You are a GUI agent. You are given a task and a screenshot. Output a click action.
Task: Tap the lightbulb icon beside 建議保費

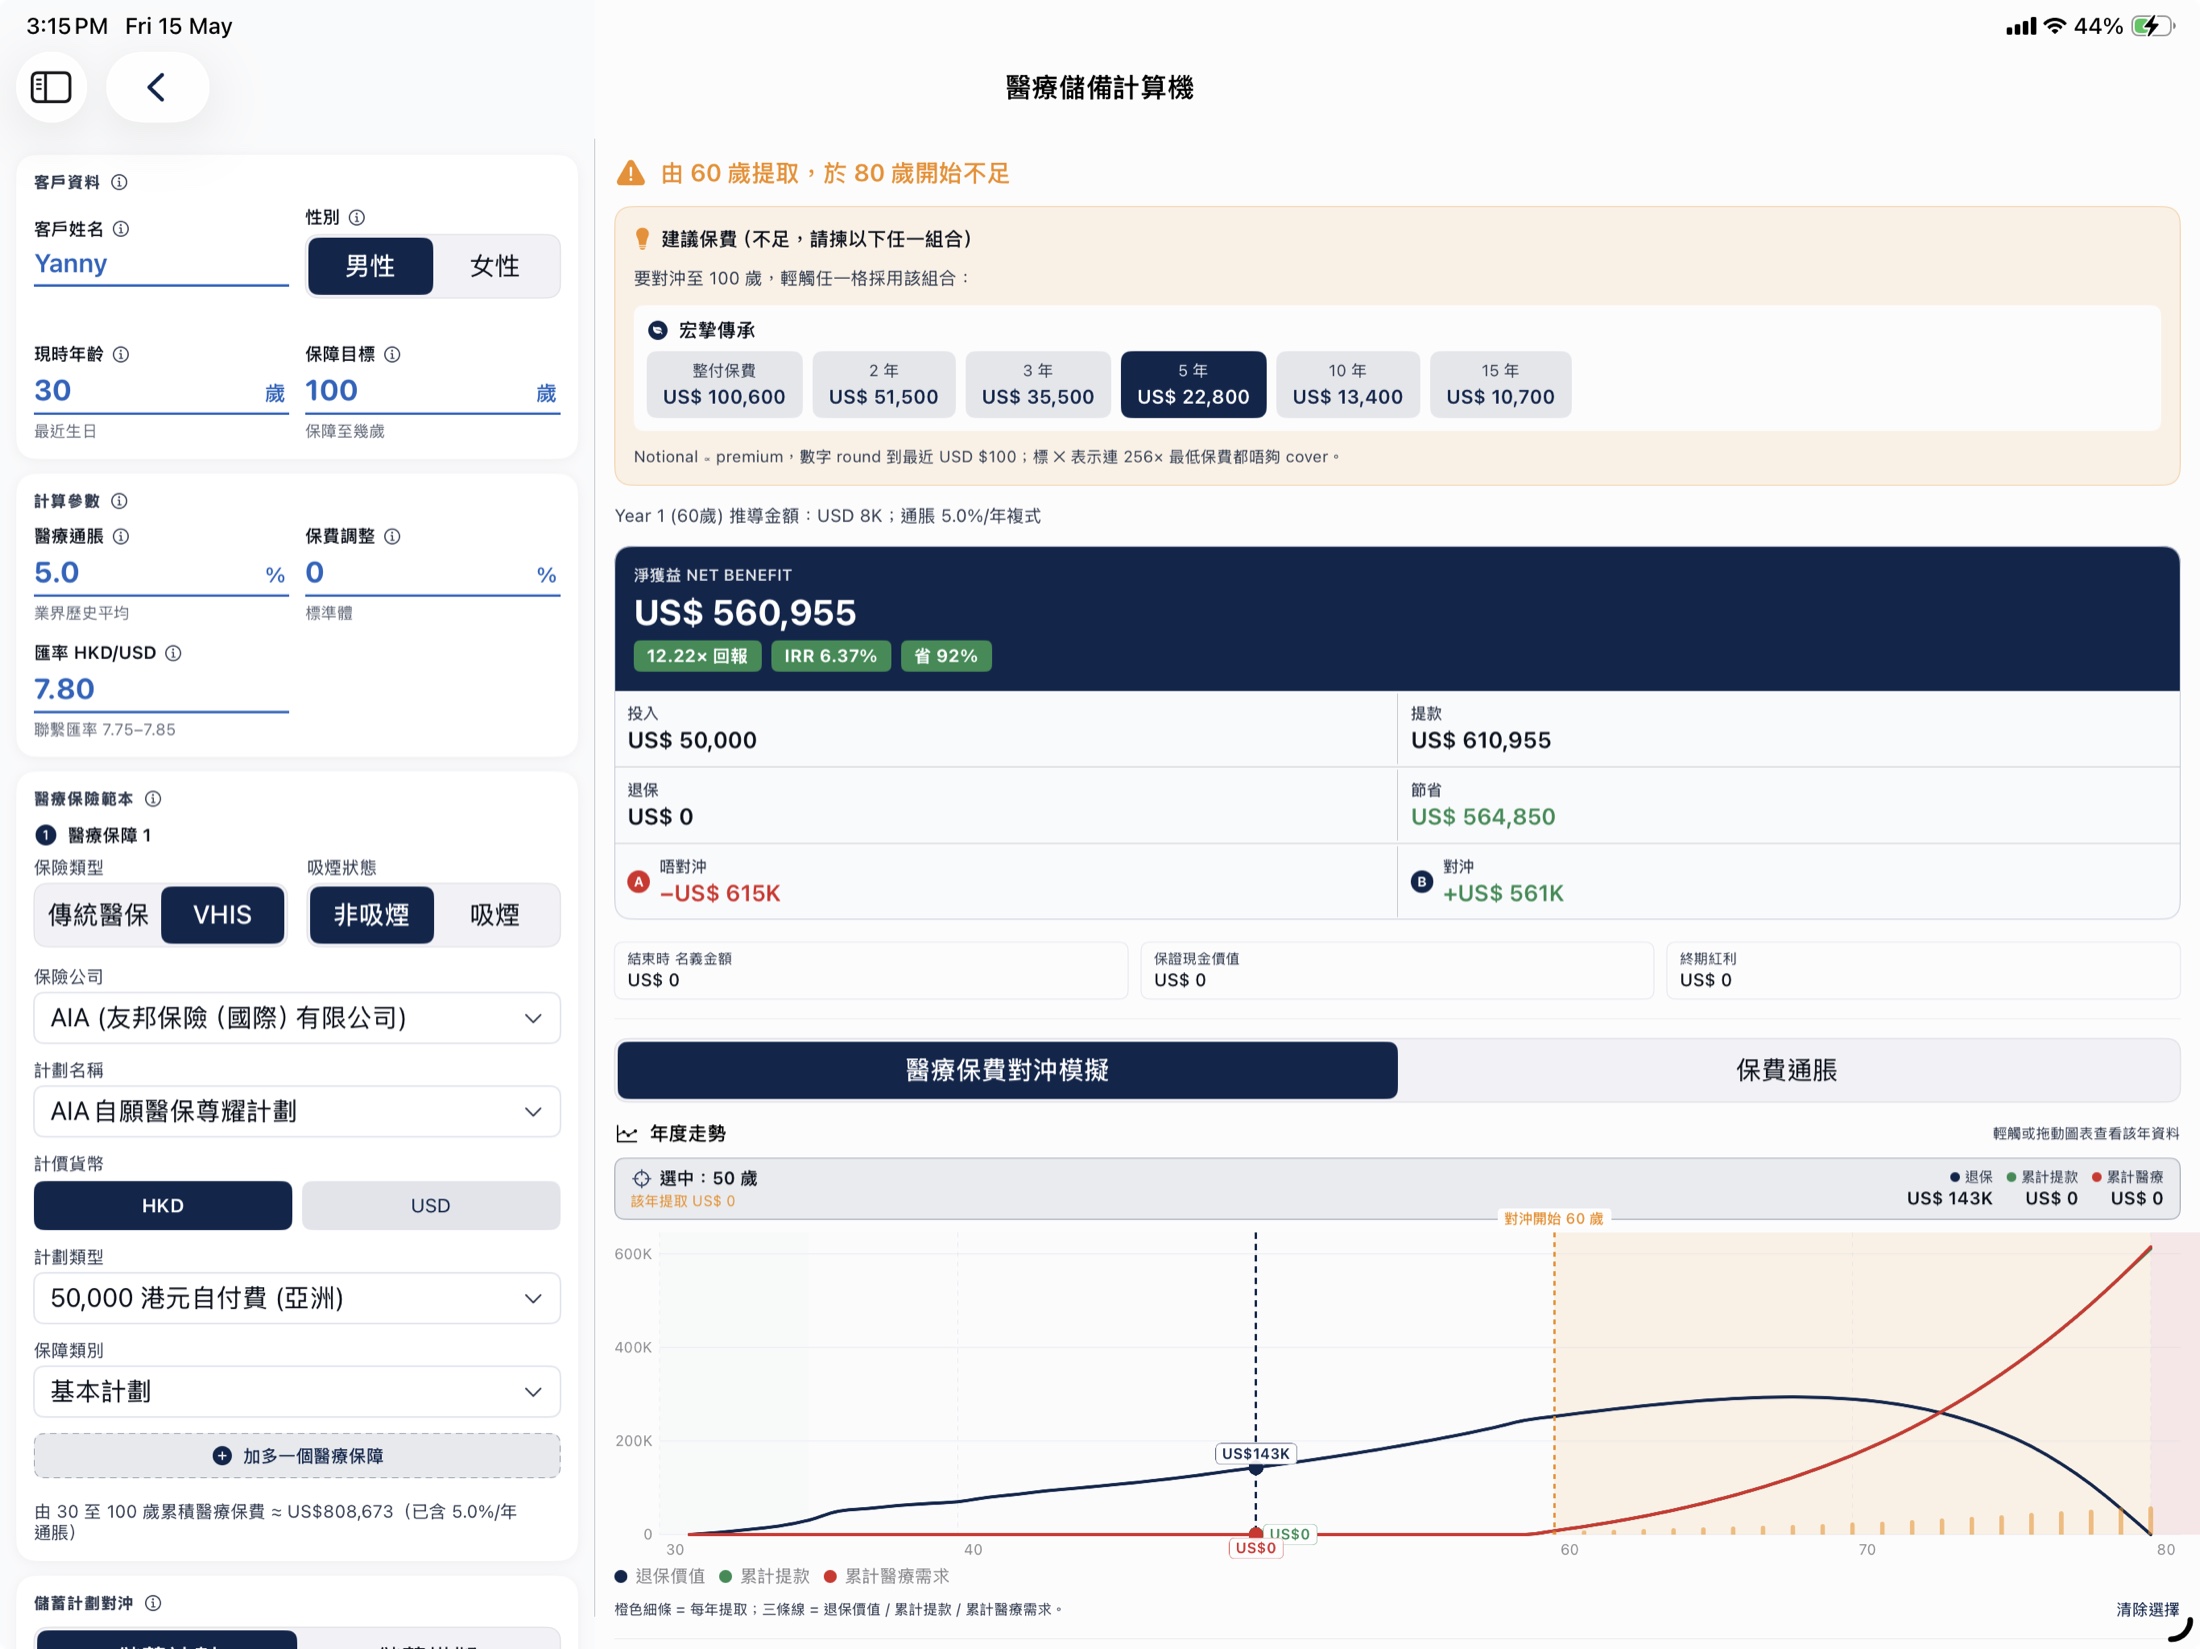tap(643, 239)
